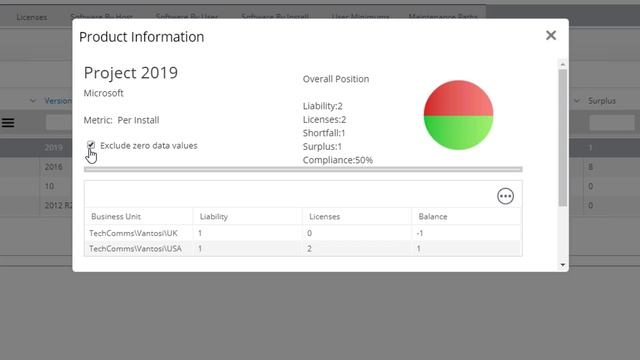Click the Surplus filter input field
Screen dimensions: 640x360
click(x=611, y=123)
